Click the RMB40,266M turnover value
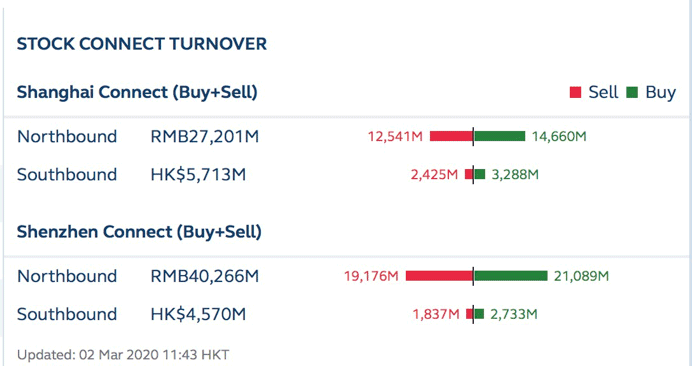This screenshot has width=692, height=366. [204, 276]
